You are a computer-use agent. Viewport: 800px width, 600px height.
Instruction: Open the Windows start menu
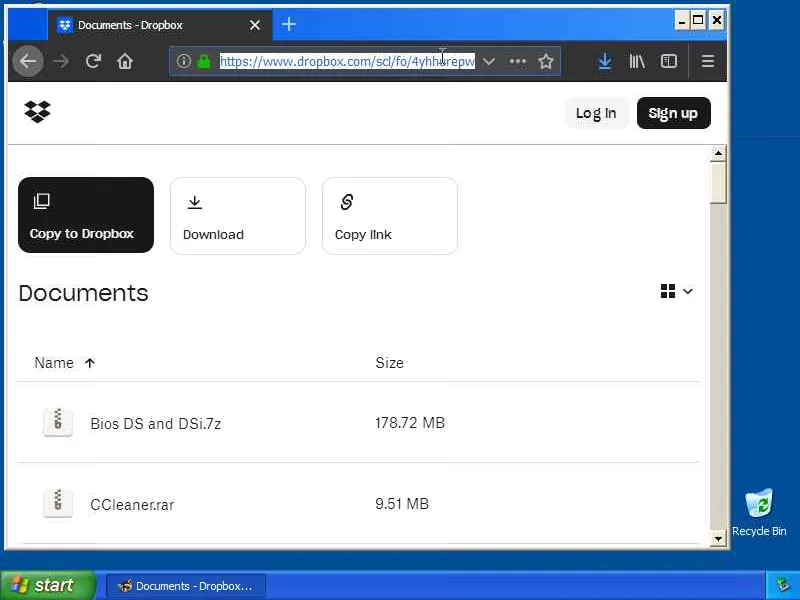(47, 585)
